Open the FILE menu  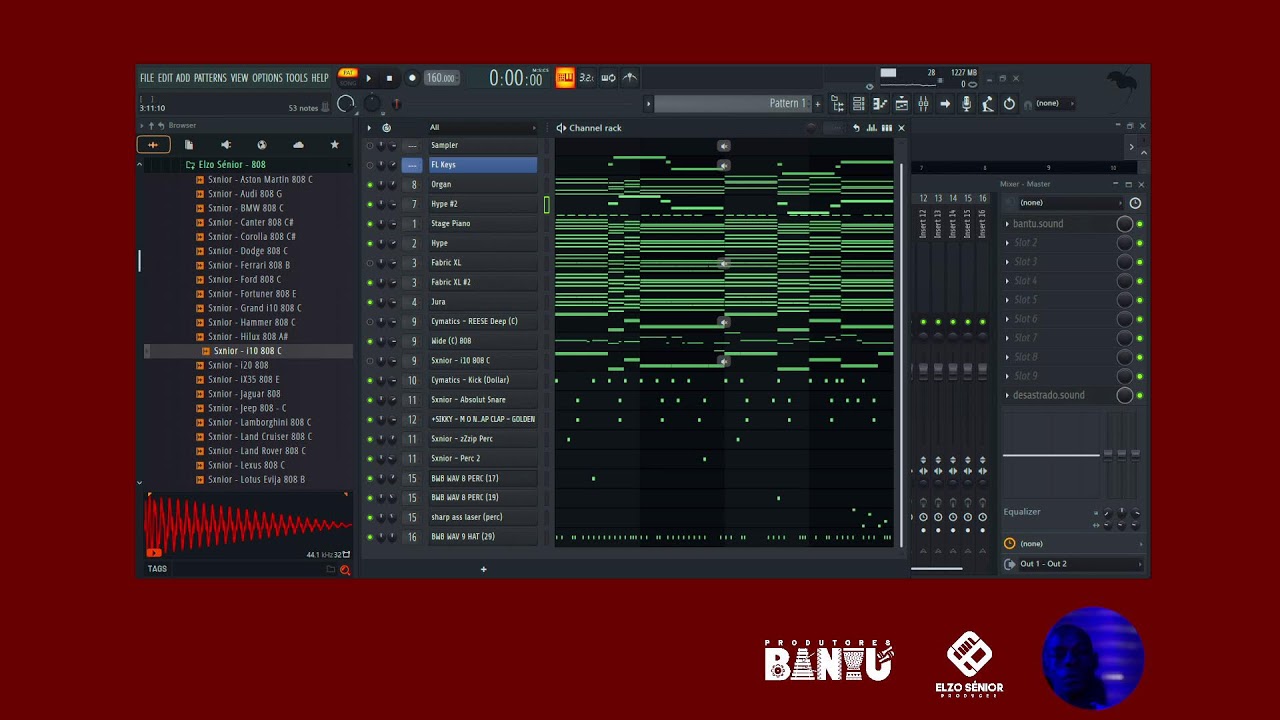pos(147,78)
